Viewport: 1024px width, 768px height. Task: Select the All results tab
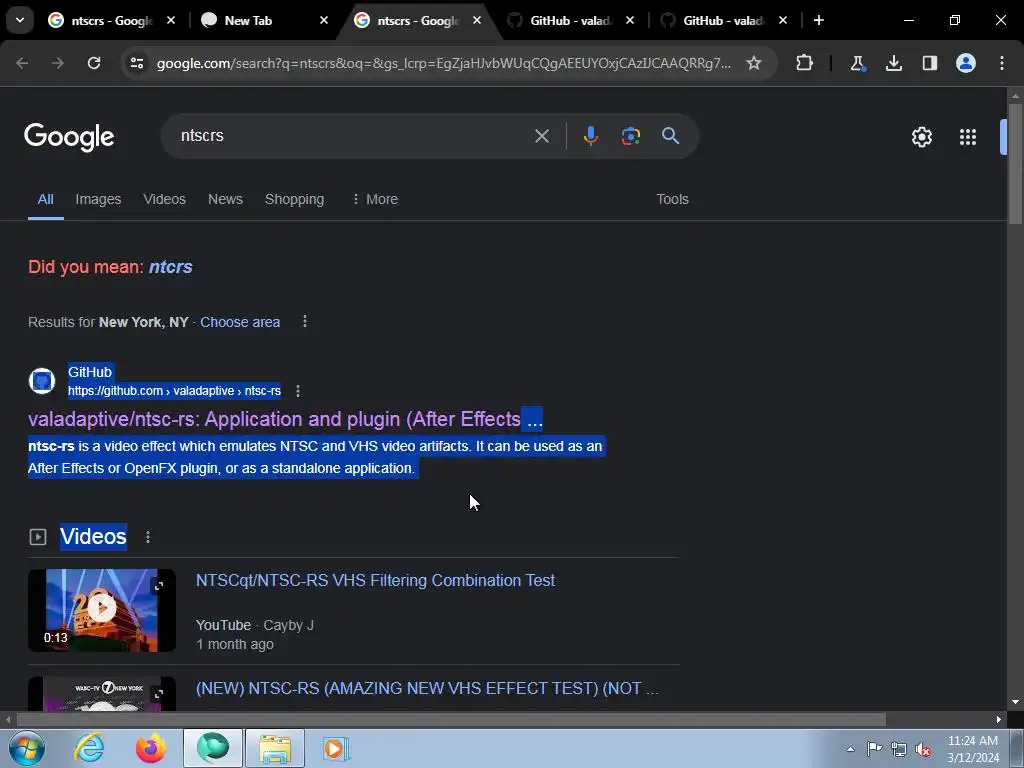45,199
